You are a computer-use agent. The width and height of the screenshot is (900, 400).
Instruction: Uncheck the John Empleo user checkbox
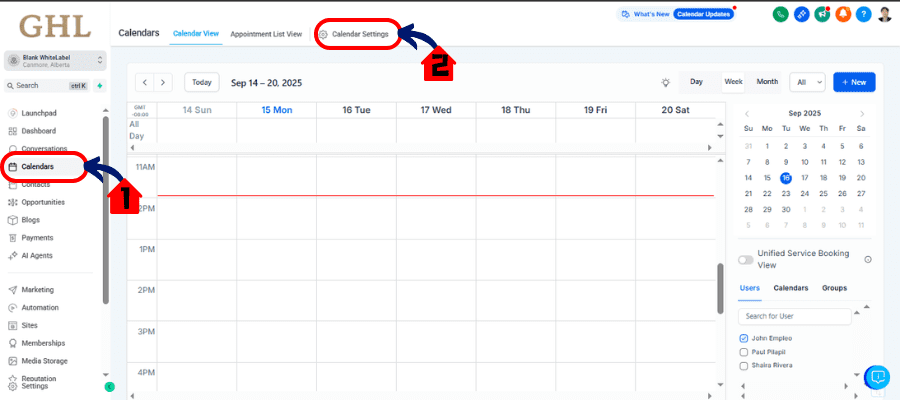(744, 338)
